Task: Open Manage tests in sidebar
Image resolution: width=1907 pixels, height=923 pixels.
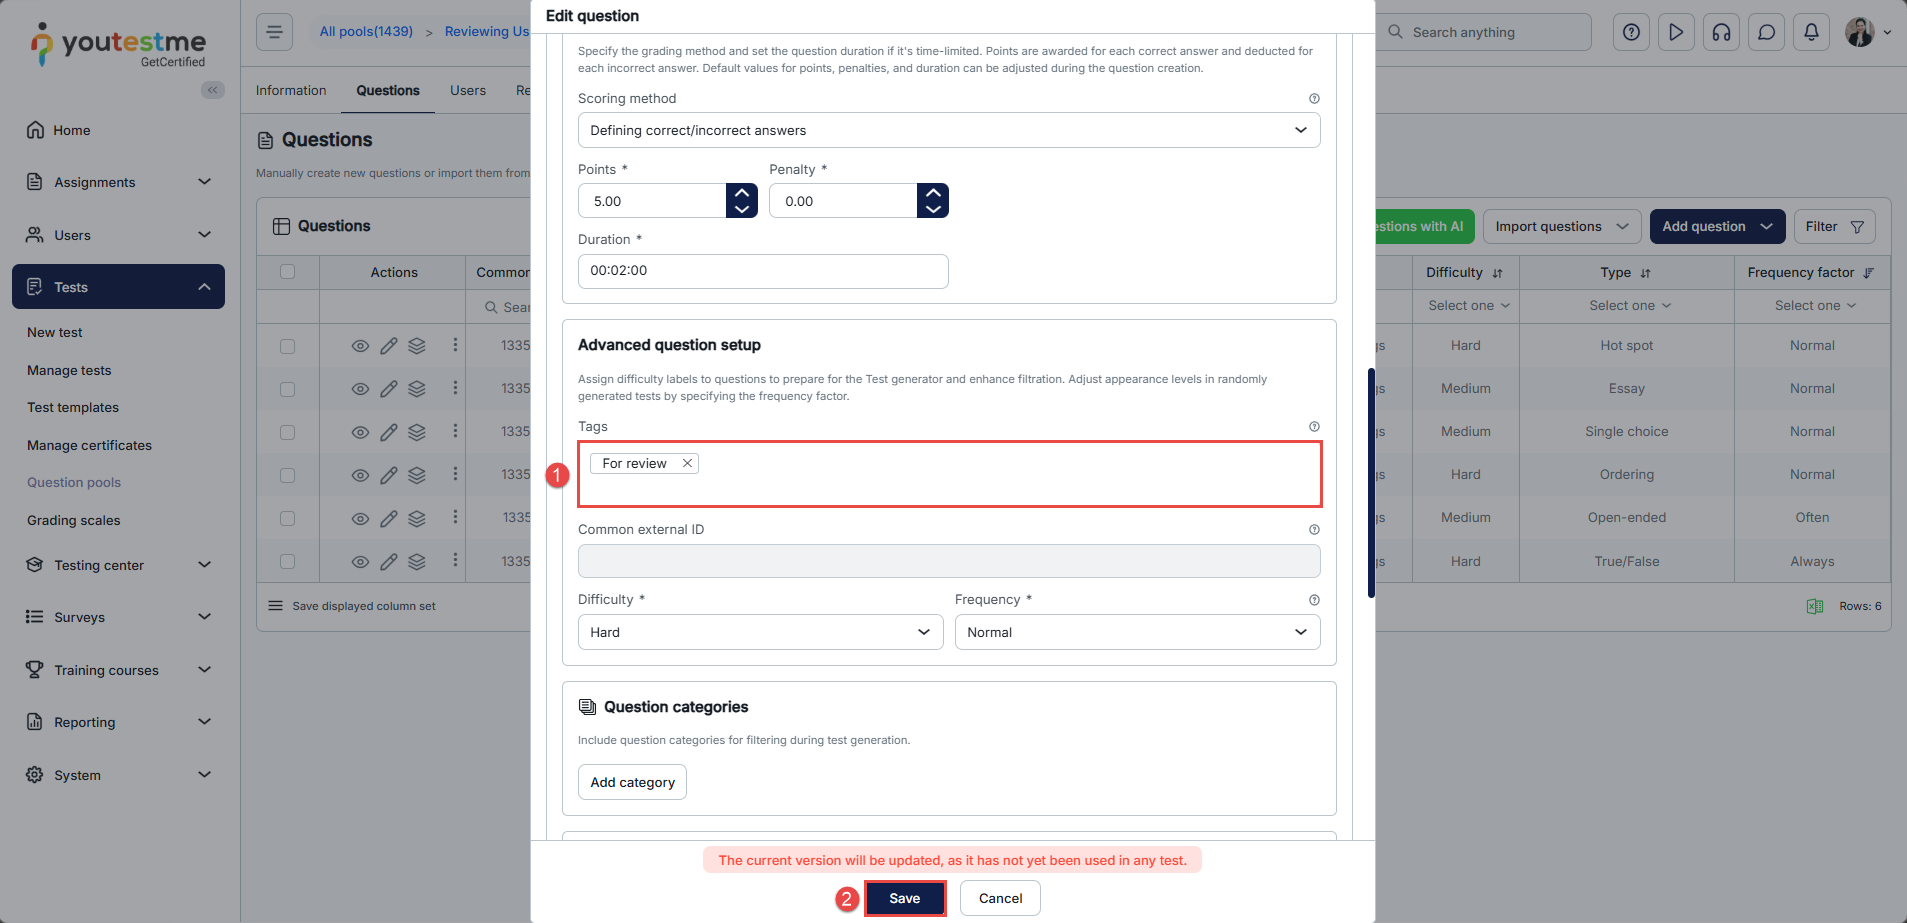Action: click(x=69, y=370)
